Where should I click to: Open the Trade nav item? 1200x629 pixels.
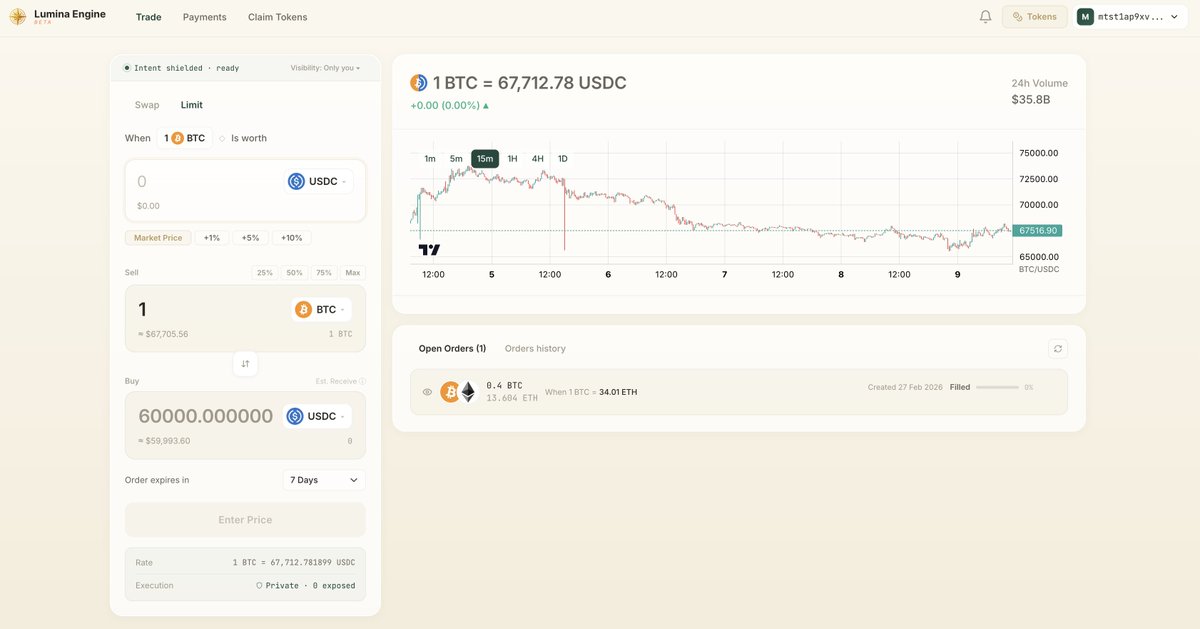tap(149, 17)
